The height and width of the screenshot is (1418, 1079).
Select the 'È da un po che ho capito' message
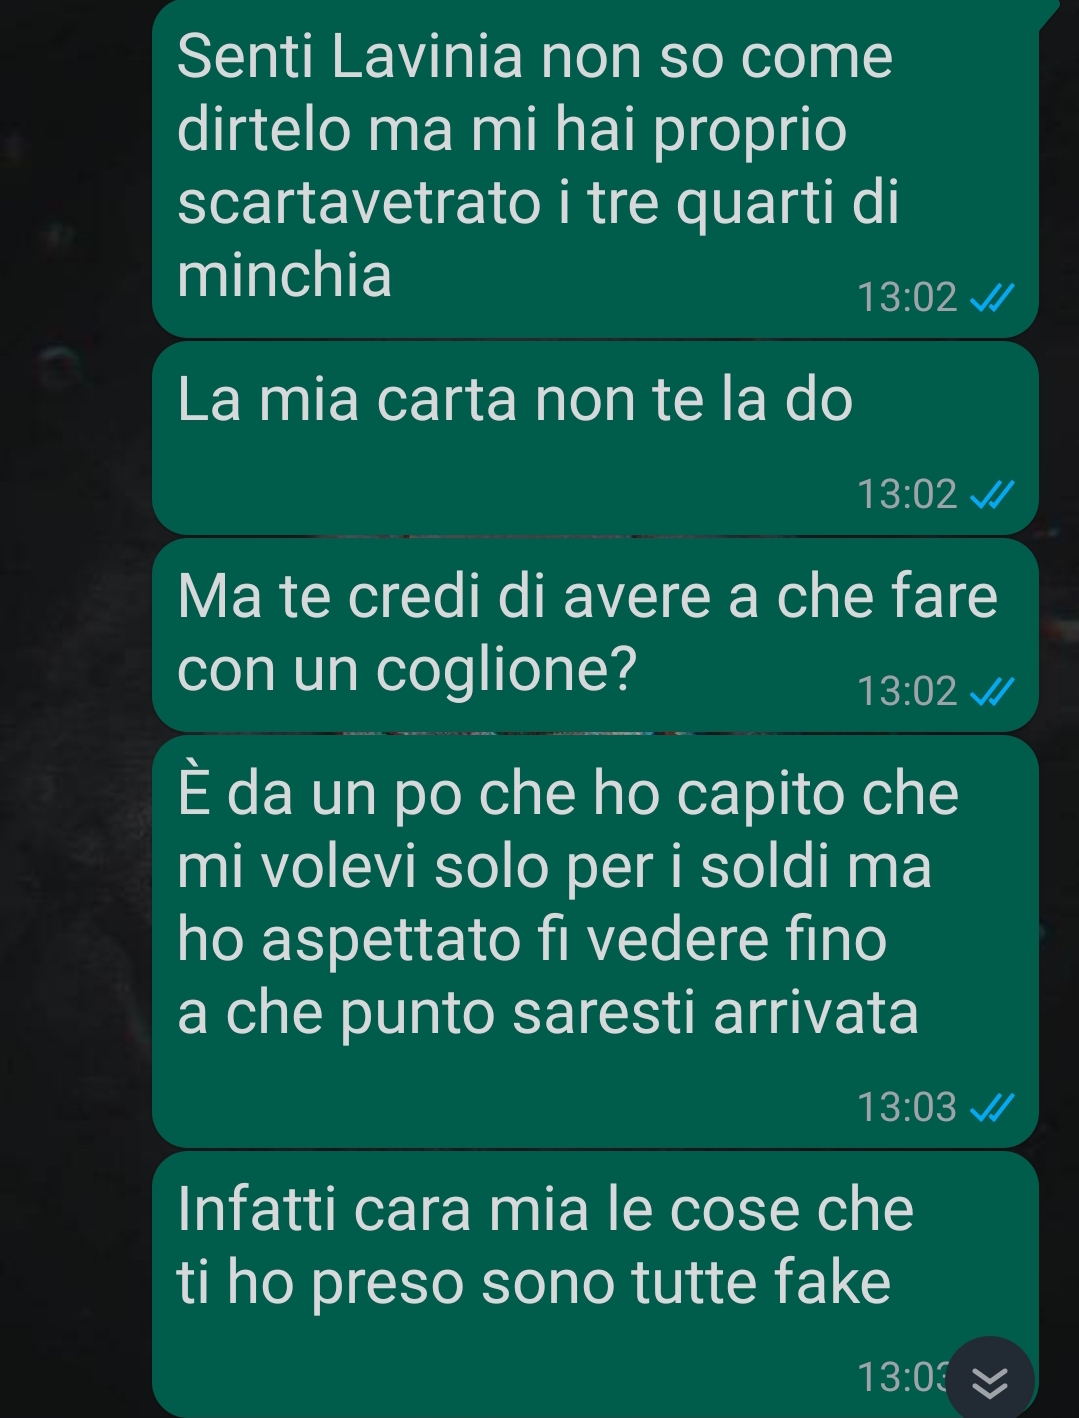pos(595,942)
